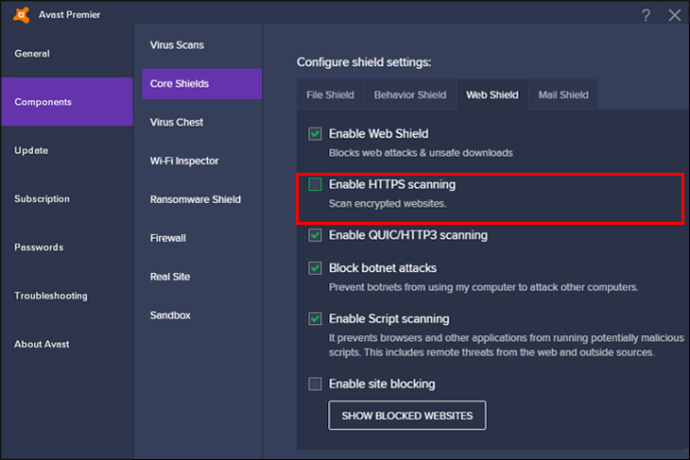Check Enable site blocking option

tap(315, 384)
